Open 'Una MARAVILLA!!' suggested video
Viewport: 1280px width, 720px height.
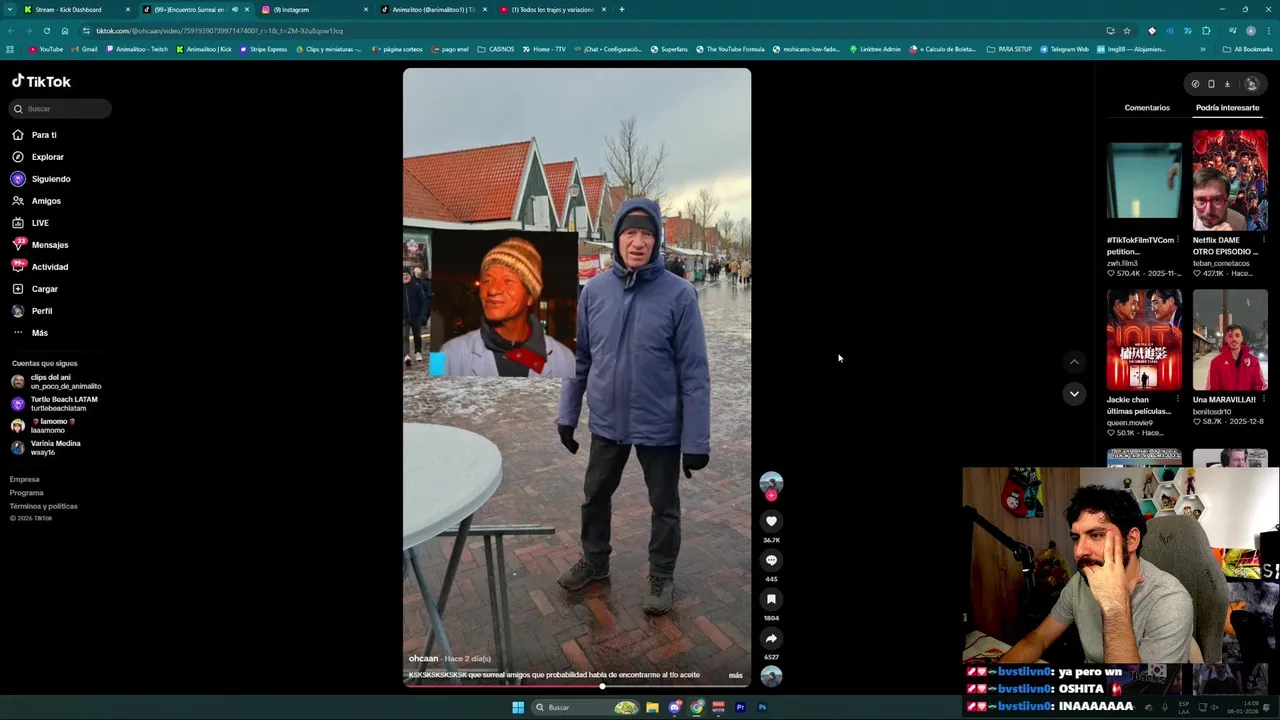click(1230, 340)
